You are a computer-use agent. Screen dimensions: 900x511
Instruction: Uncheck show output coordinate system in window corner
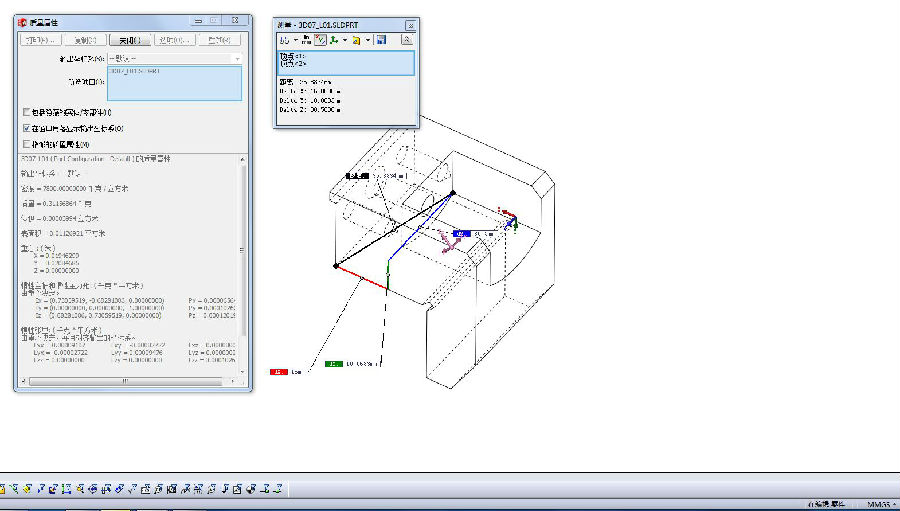(x=26, y=128)
